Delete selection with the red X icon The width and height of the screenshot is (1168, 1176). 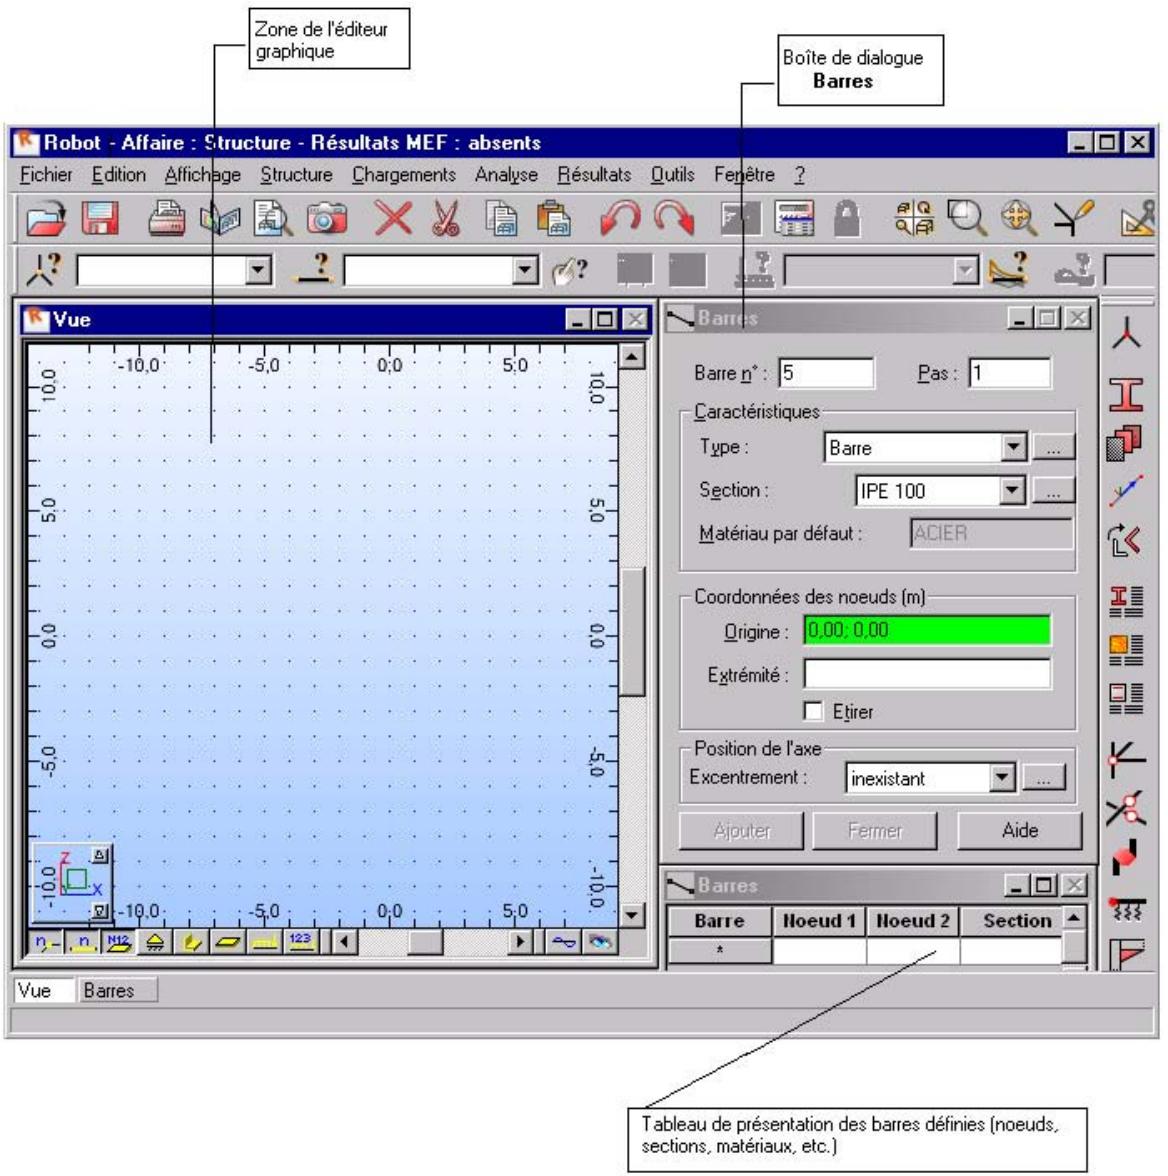pyautogui.click(x=393, y=219)
